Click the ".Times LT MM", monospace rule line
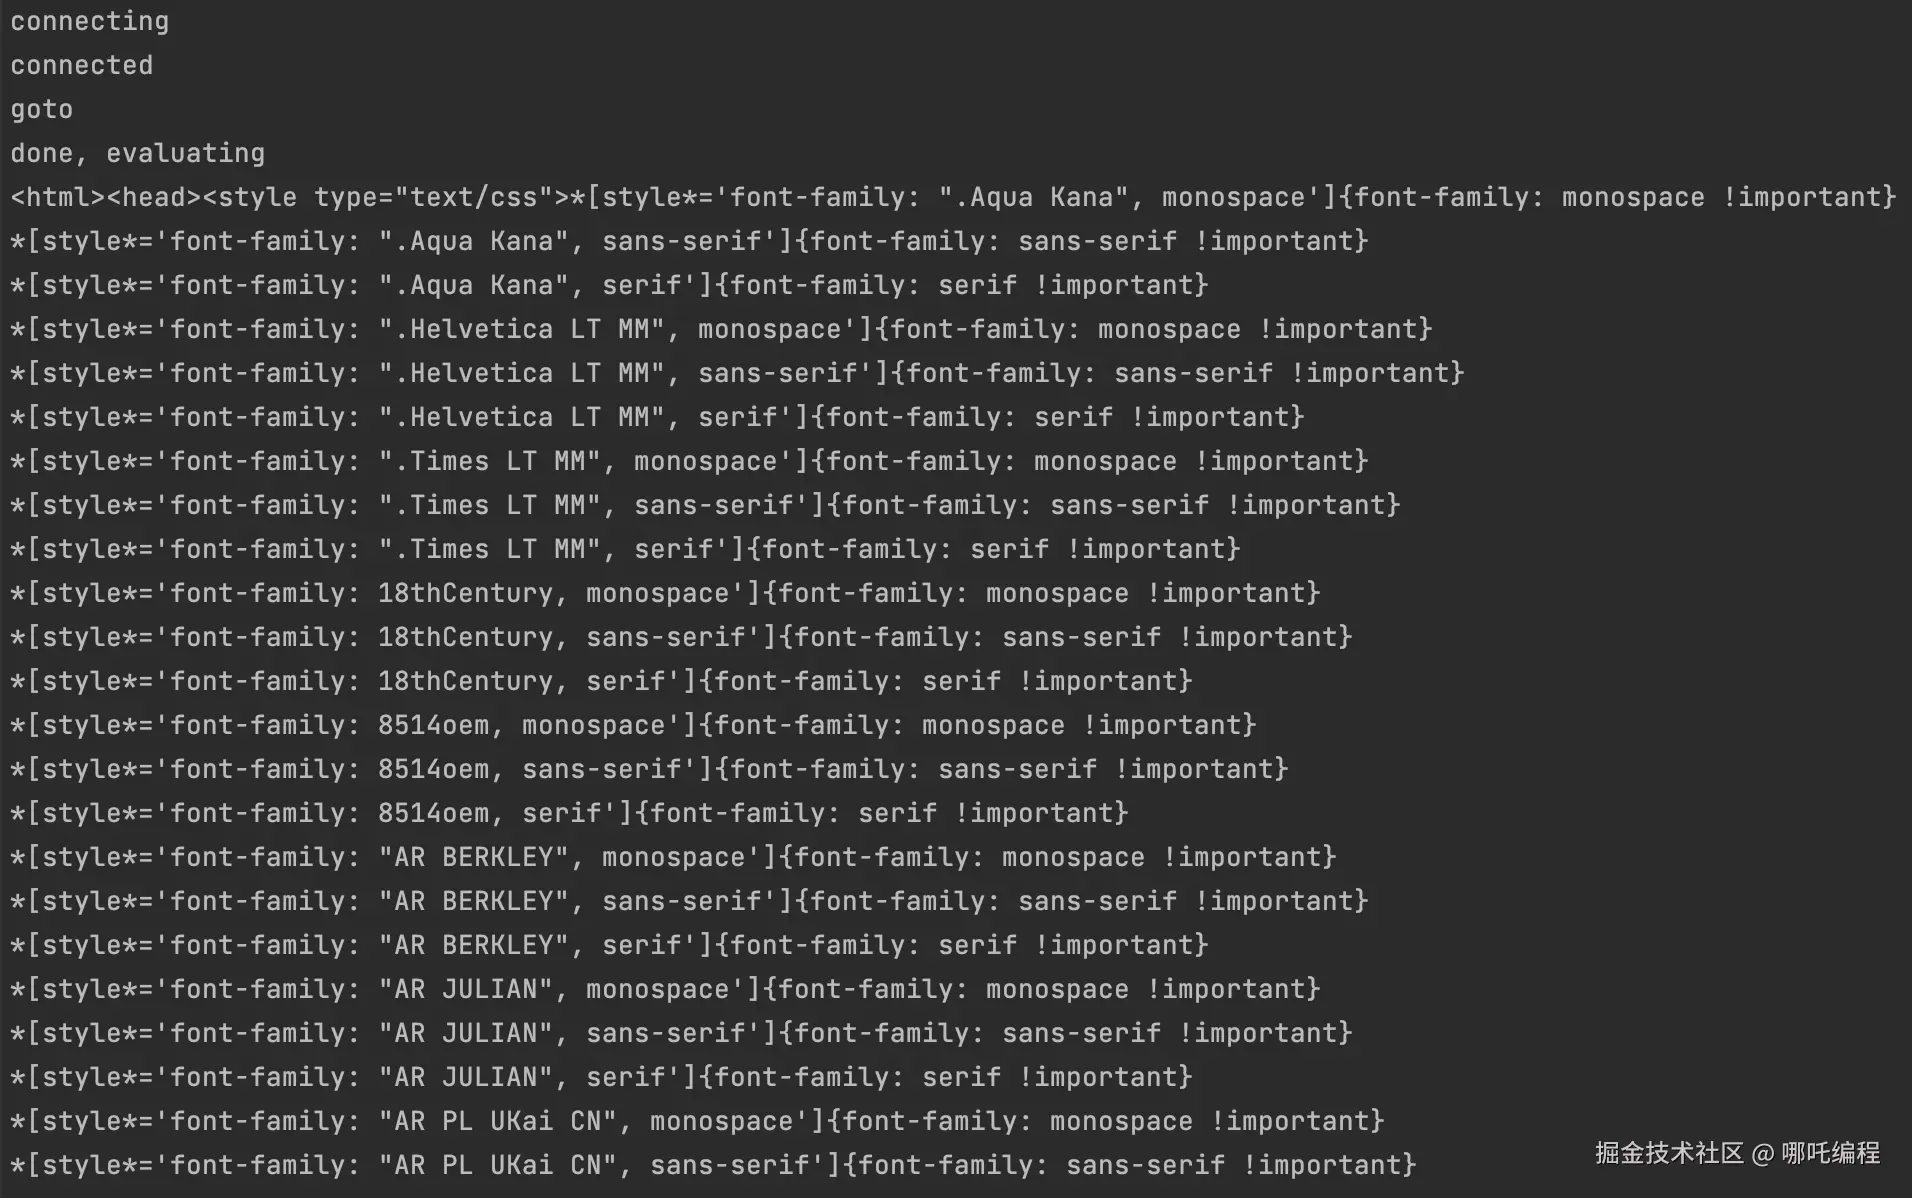Screen dimensions: 1912x1198 [688, 461]
